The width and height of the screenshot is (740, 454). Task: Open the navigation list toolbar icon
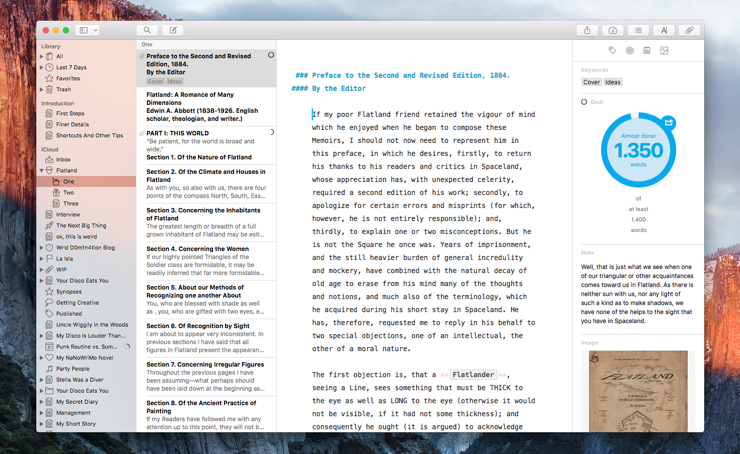tap(638, 30)
